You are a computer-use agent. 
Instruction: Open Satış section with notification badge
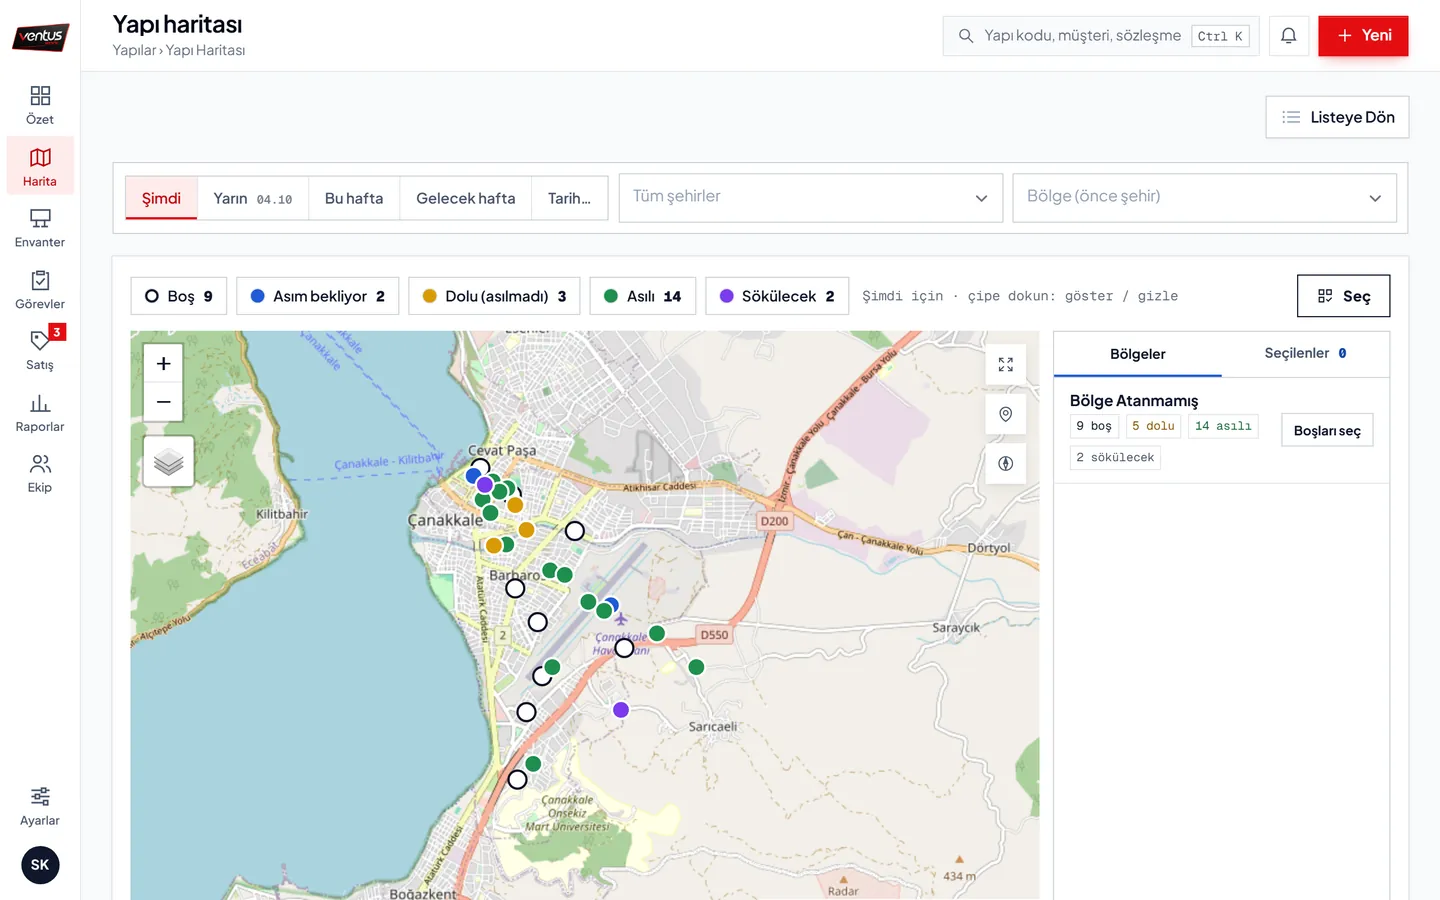[40, 351]
